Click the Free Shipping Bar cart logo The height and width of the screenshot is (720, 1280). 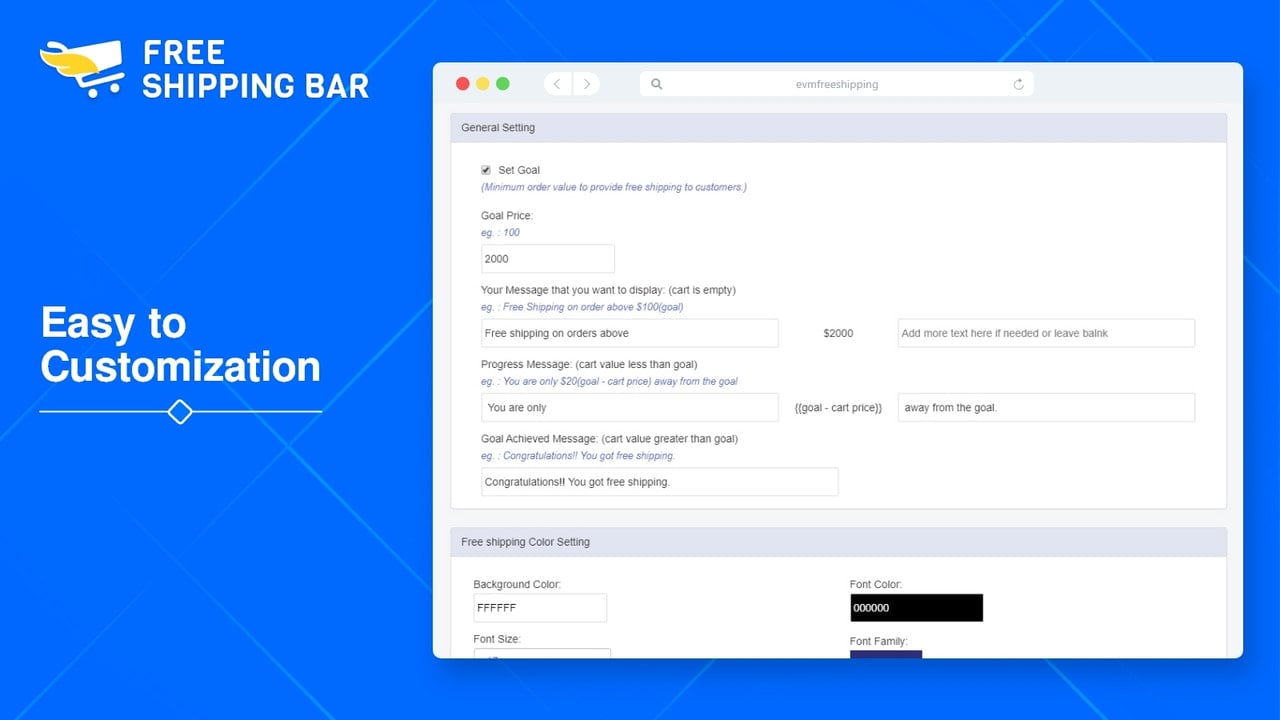point(82,69)
